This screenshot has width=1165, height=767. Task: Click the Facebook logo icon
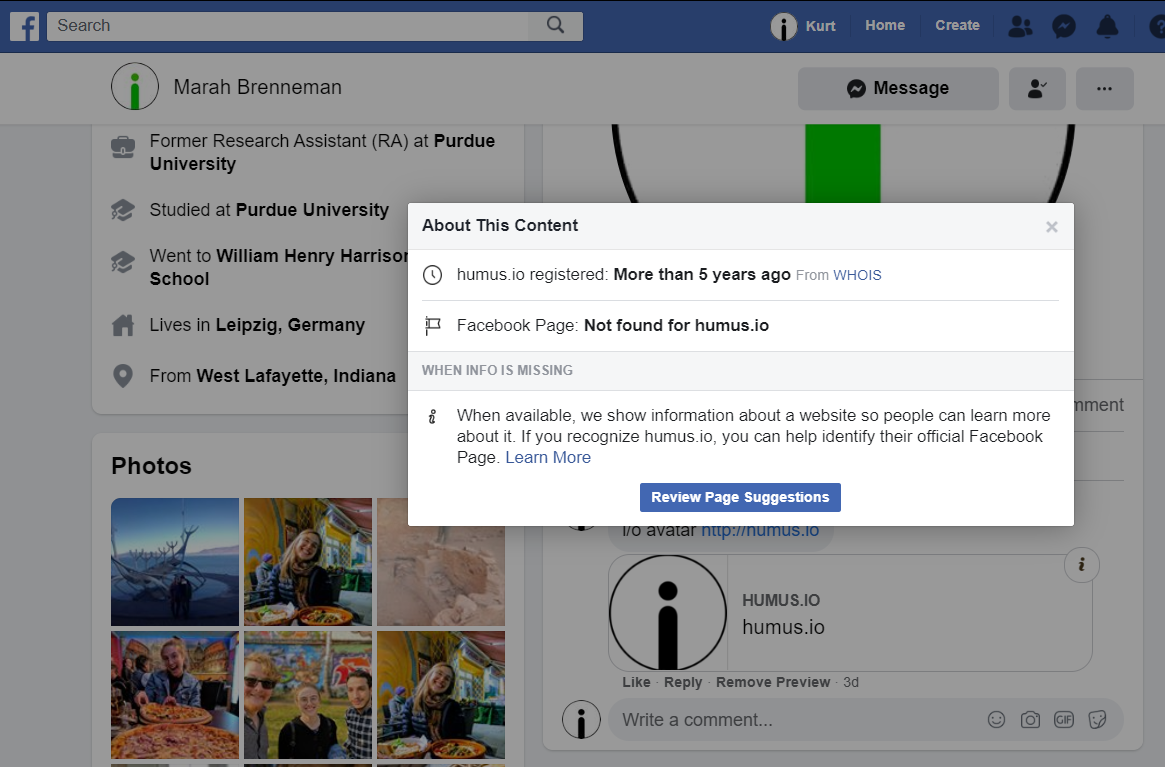point(25,26)
